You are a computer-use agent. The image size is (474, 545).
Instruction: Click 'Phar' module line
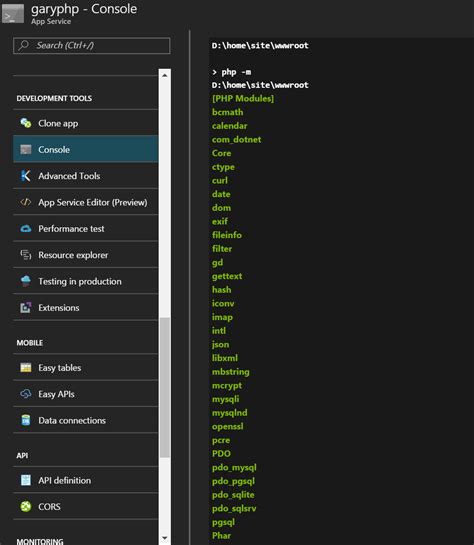(221, 535)
